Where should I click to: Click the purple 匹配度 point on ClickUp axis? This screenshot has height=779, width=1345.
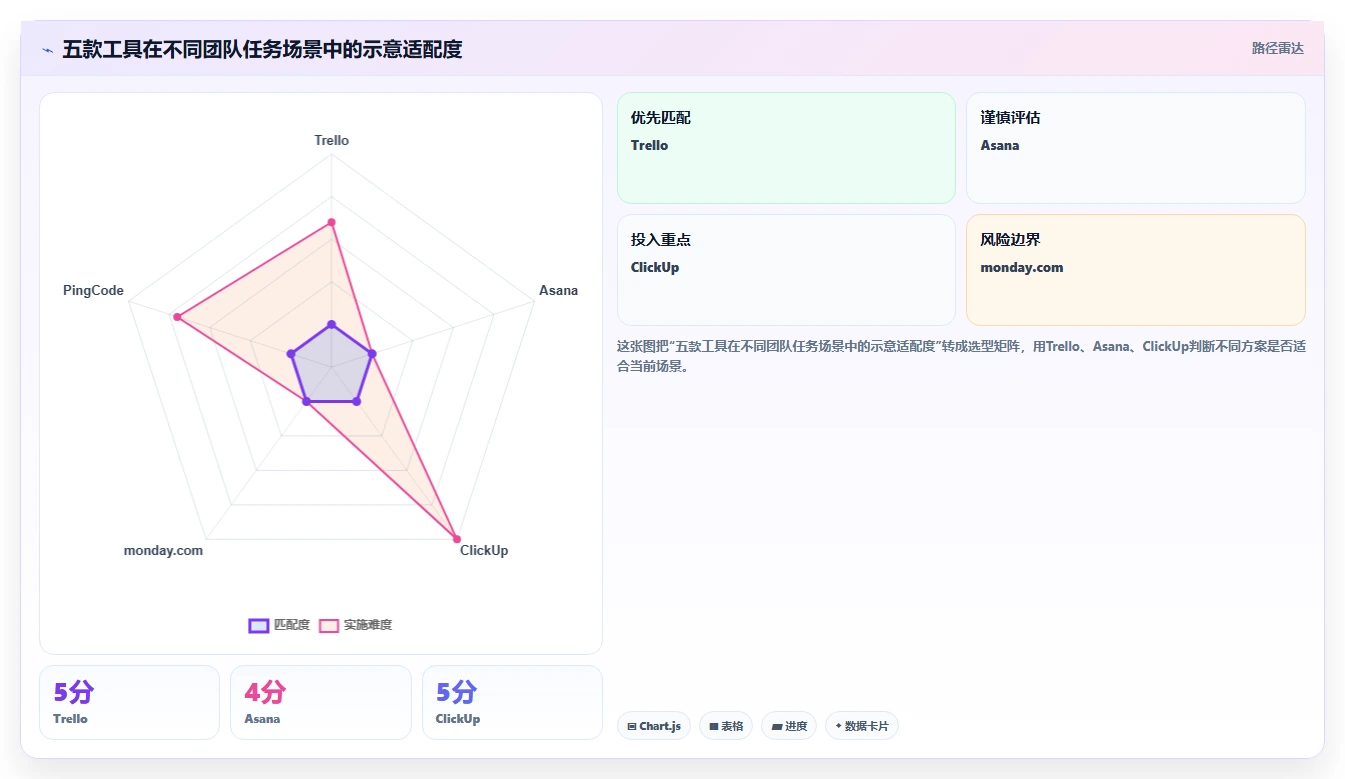[356, 401]
